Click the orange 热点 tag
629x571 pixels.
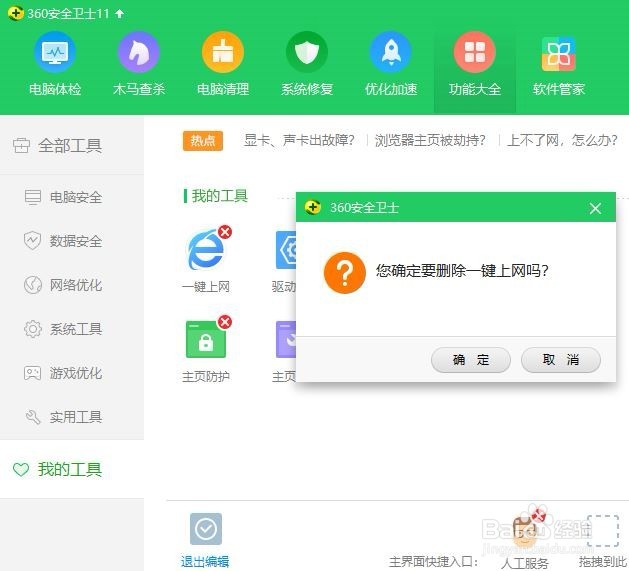coord(203,140)
